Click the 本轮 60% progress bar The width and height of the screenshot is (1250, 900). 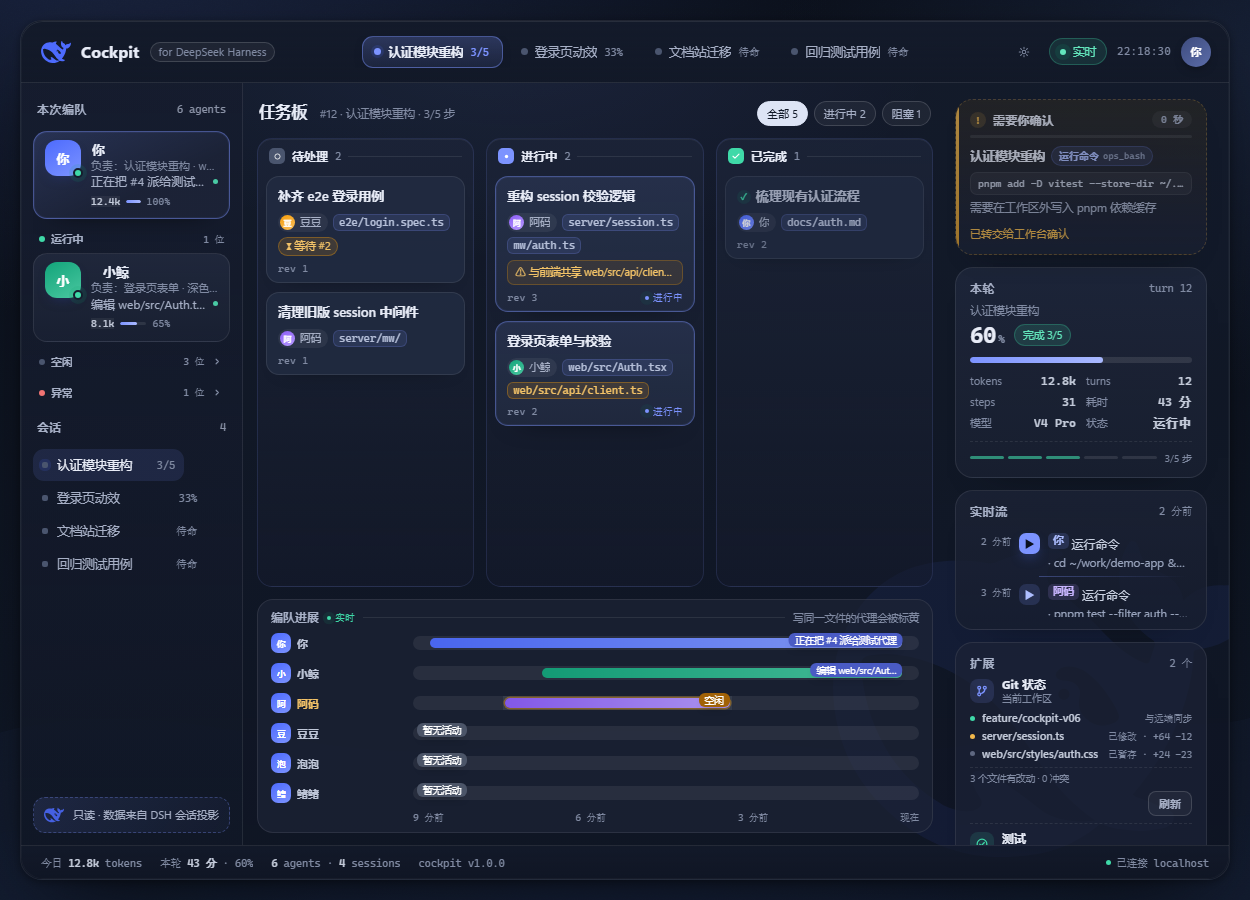point(1080,360)
